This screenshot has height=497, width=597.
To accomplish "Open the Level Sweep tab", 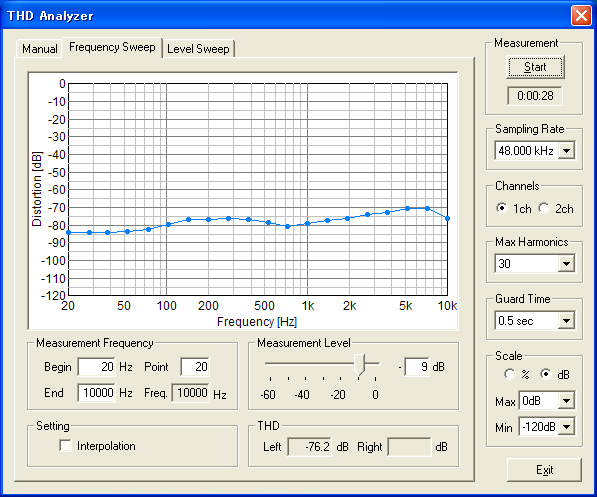I will point(198,49).
